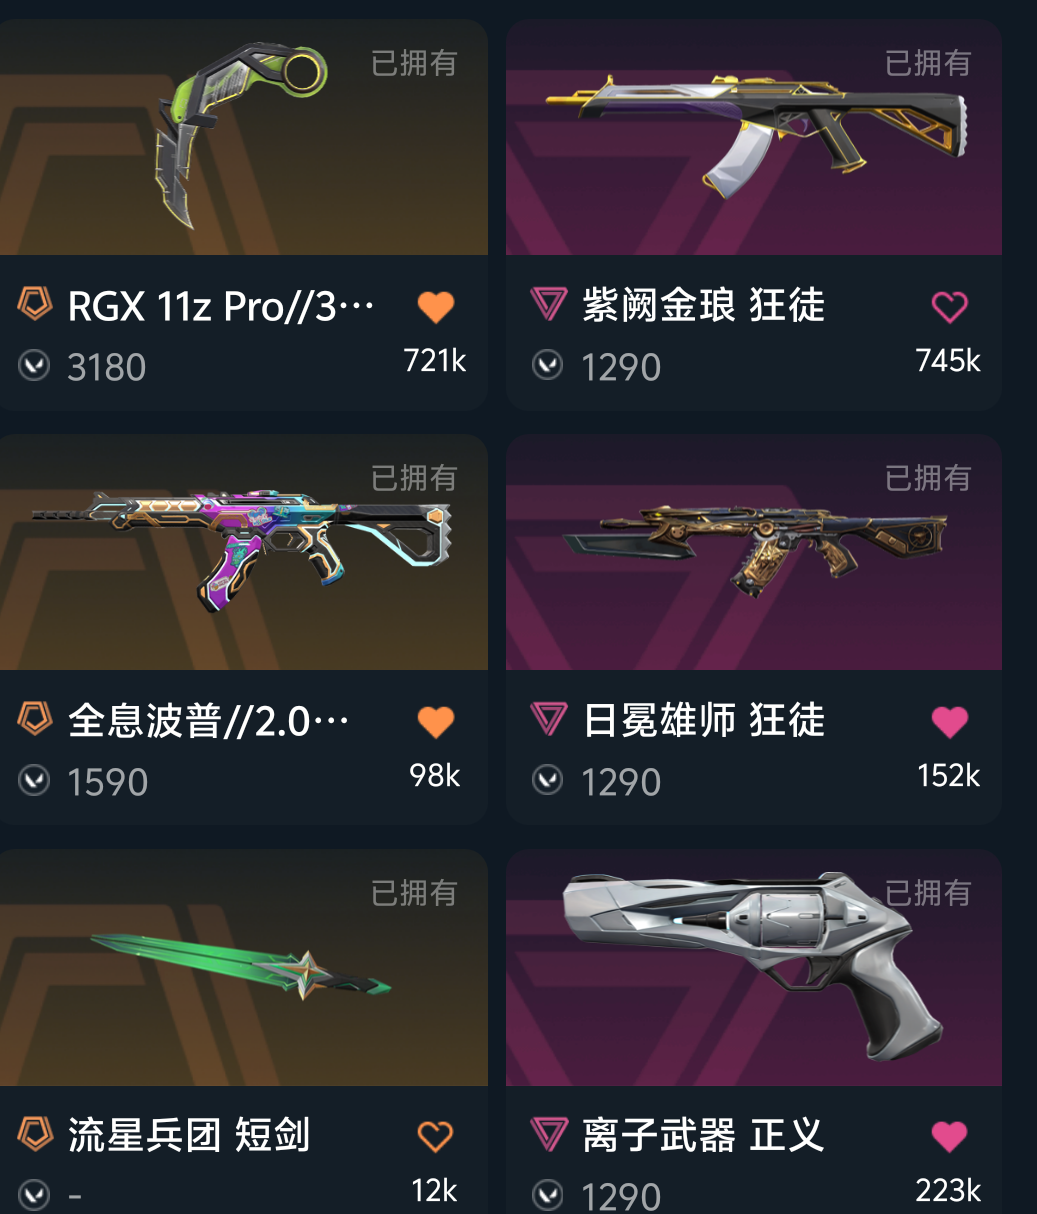Unfavorite the RGX 11z Pro orange heart

435,307
